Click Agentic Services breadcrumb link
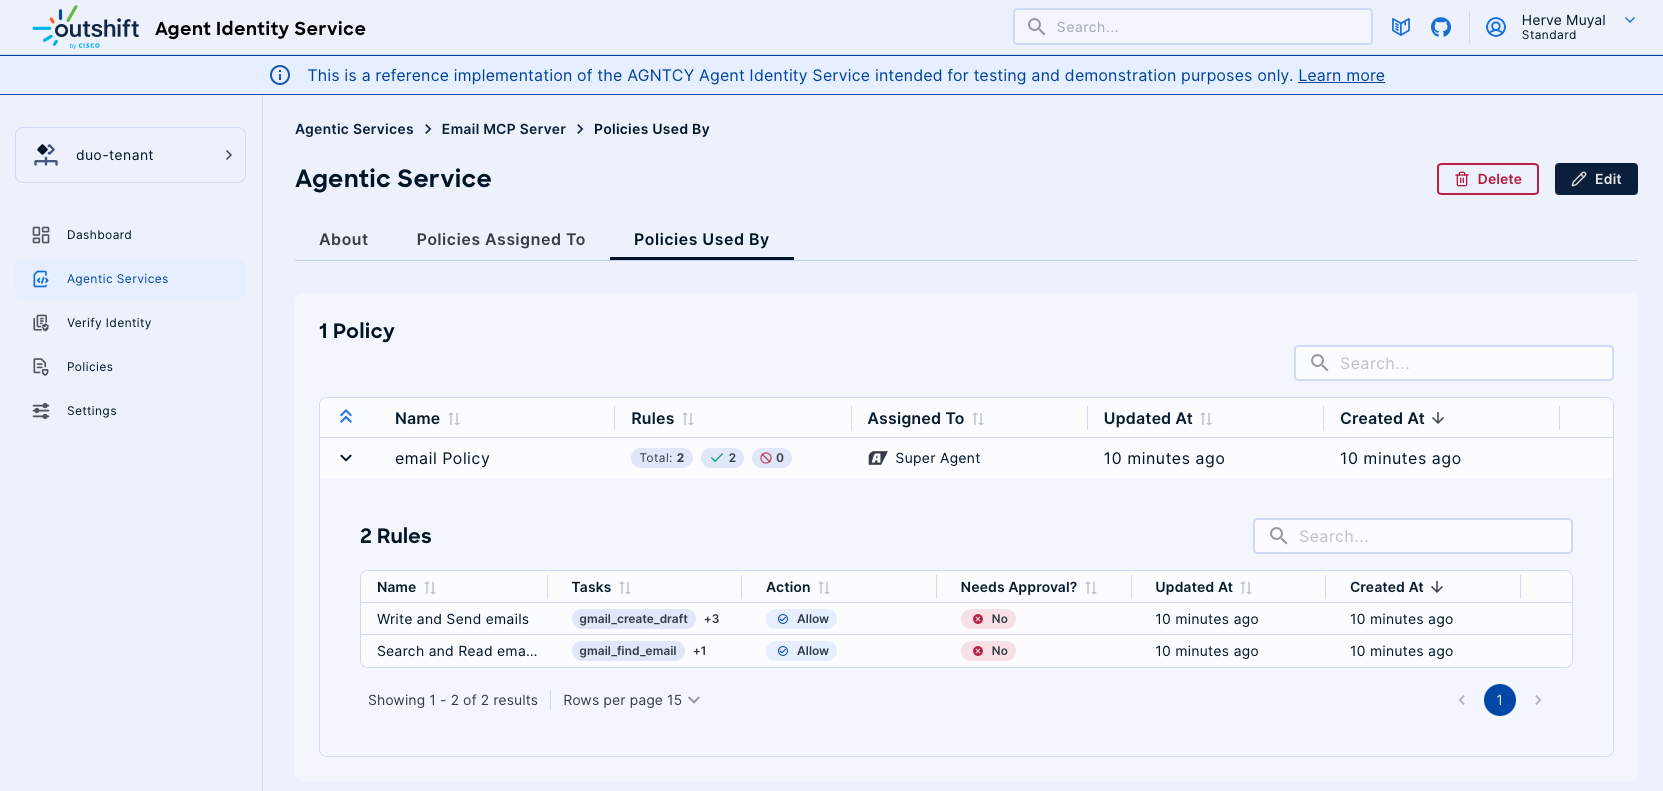Screen dimensions: 1663x791 pyautogui.click(x=354, y=129)
